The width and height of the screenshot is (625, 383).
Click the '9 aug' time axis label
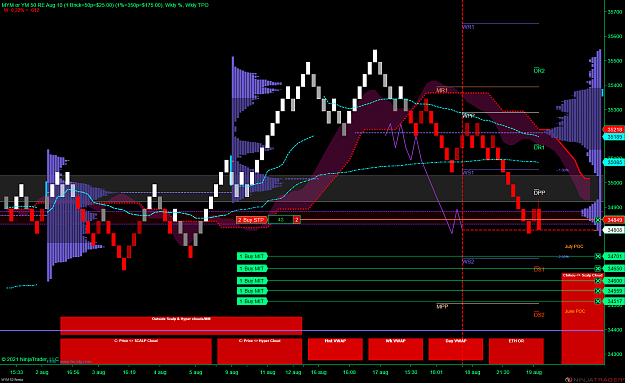point(231,372)
